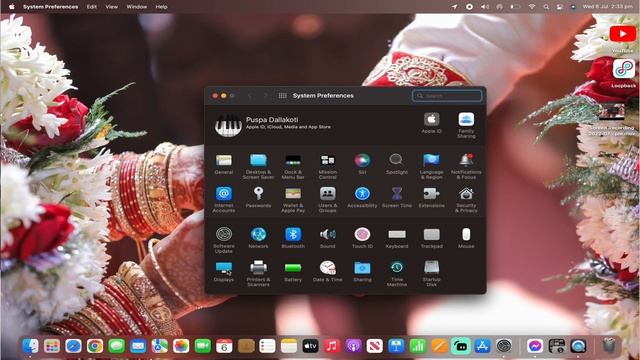Open the Edit menu
This screenshot has width=640, height=360.
92,7
